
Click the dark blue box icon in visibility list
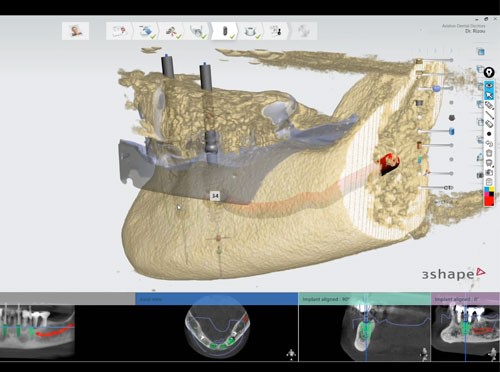coord(420,103)
